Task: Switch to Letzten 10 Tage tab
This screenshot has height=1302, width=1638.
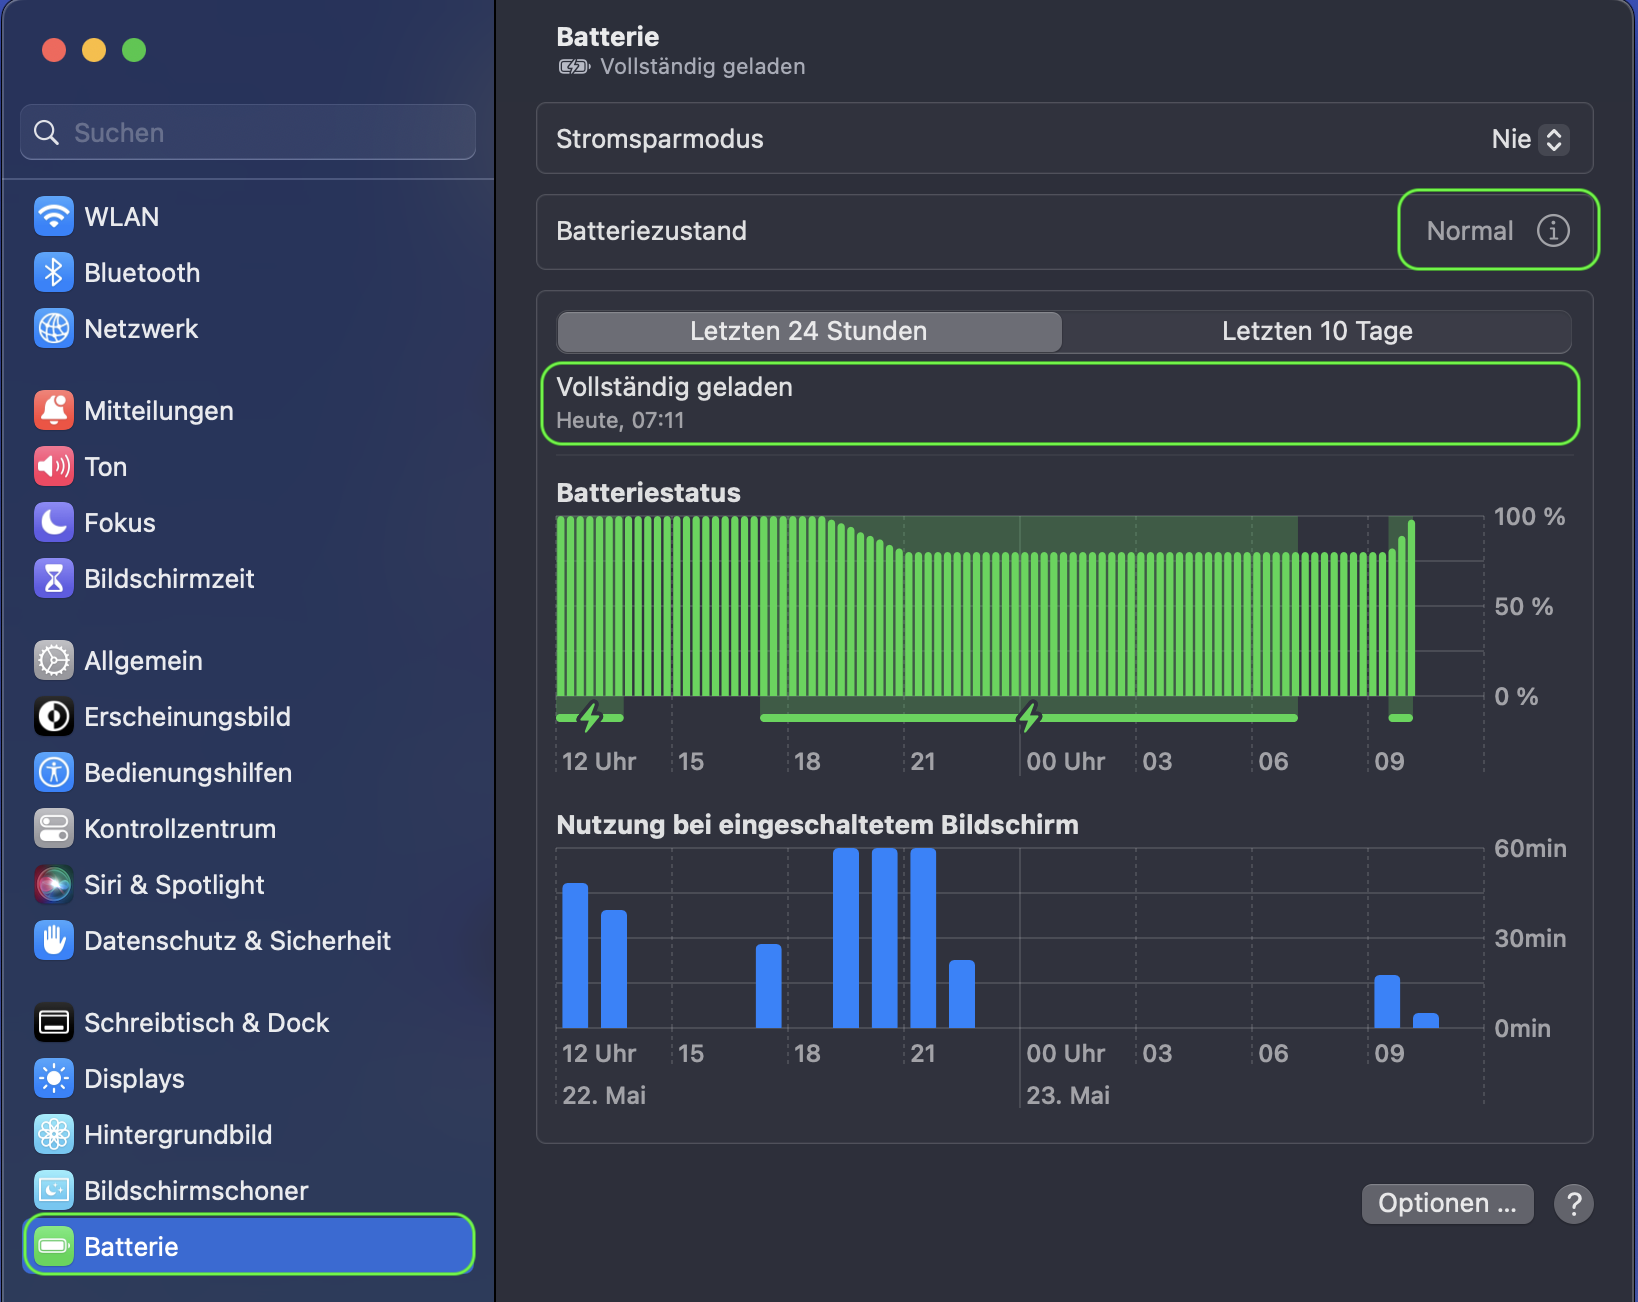Action: point(1316,331)
